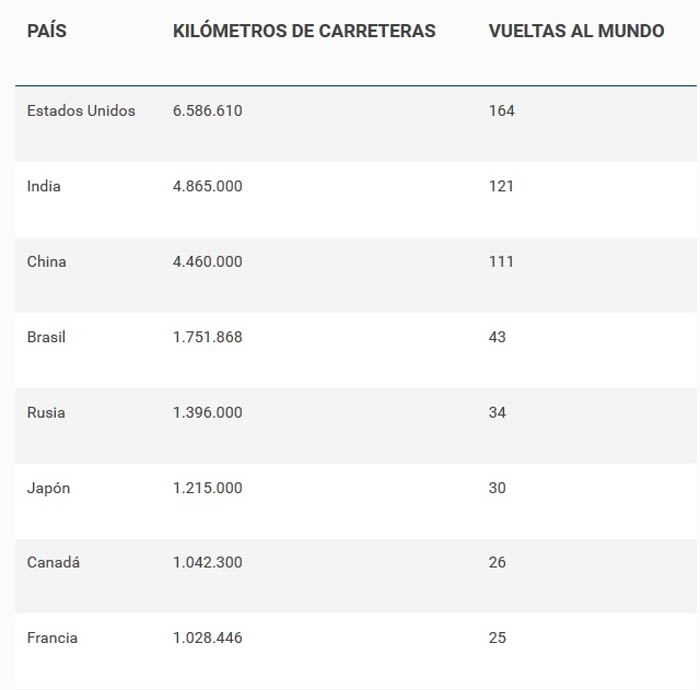Click the China country cell

click(x=46, y=262)
